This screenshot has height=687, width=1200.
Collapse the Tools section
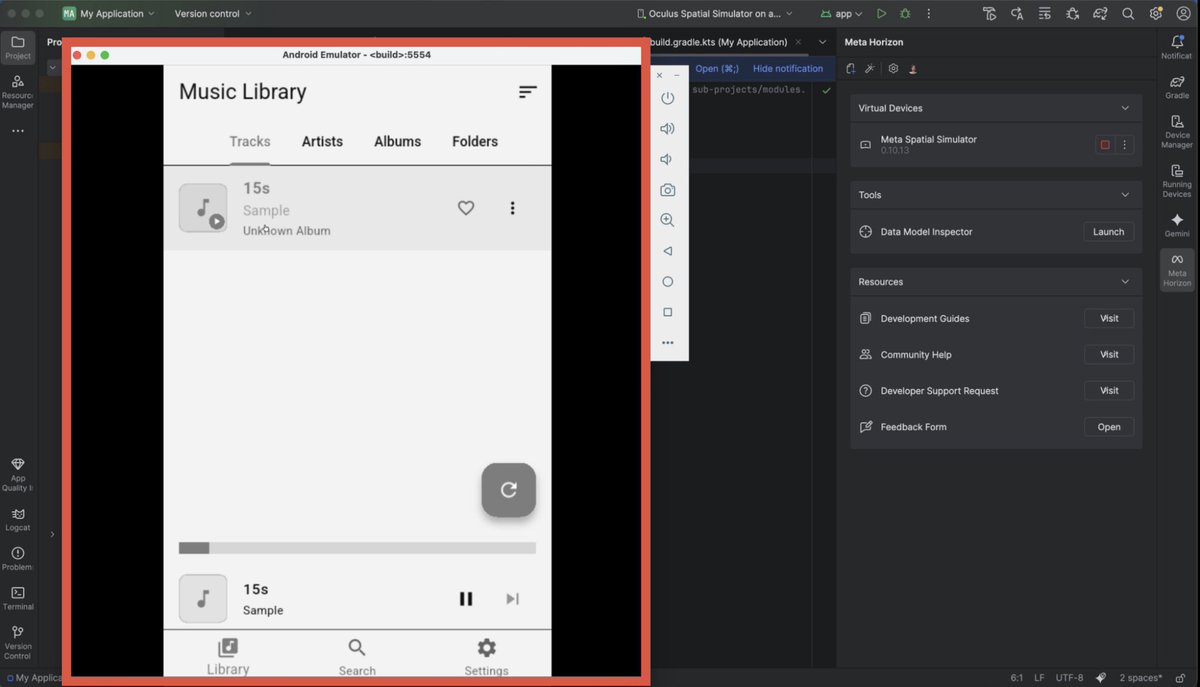tap(1124, 194)
